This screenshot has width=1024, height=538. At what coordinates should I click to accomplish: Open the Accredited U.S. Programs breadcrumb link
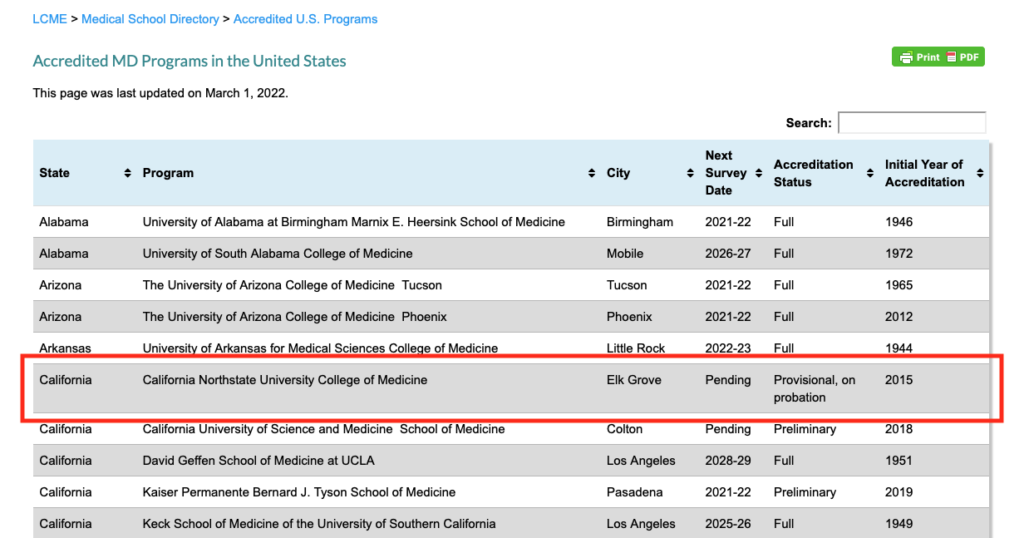(x=305, y=19)
